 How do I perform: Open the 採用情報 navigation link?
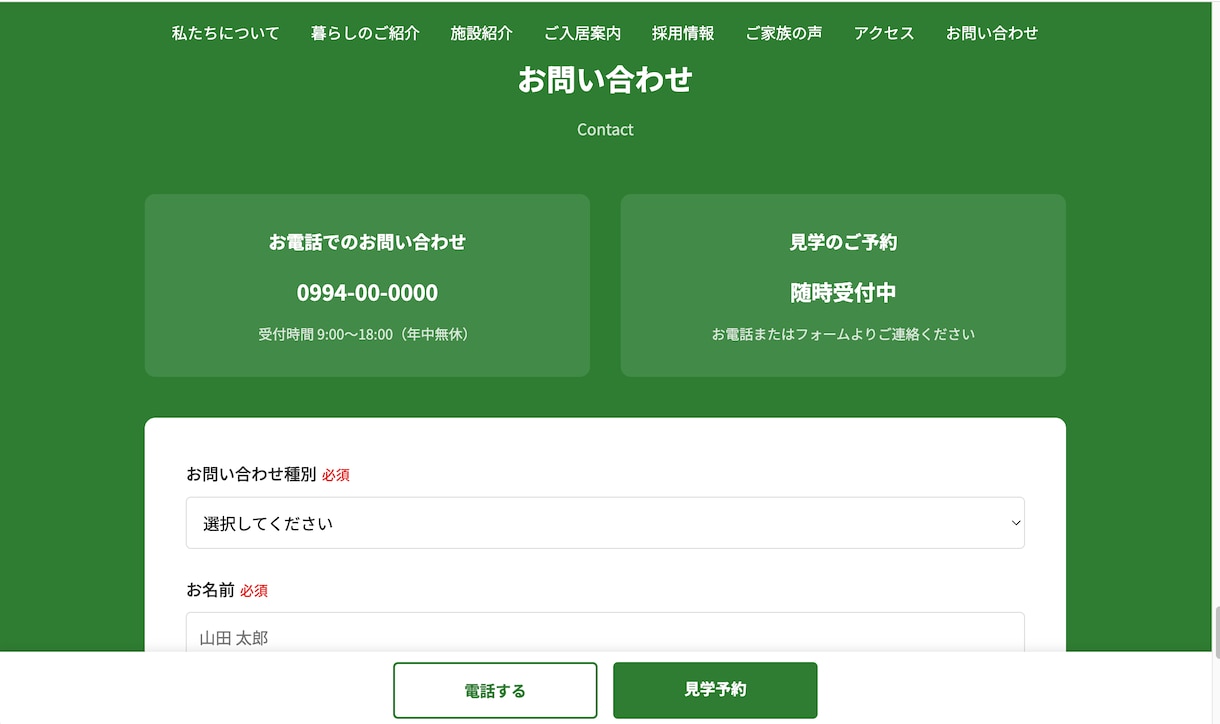(x=683, y=33)
